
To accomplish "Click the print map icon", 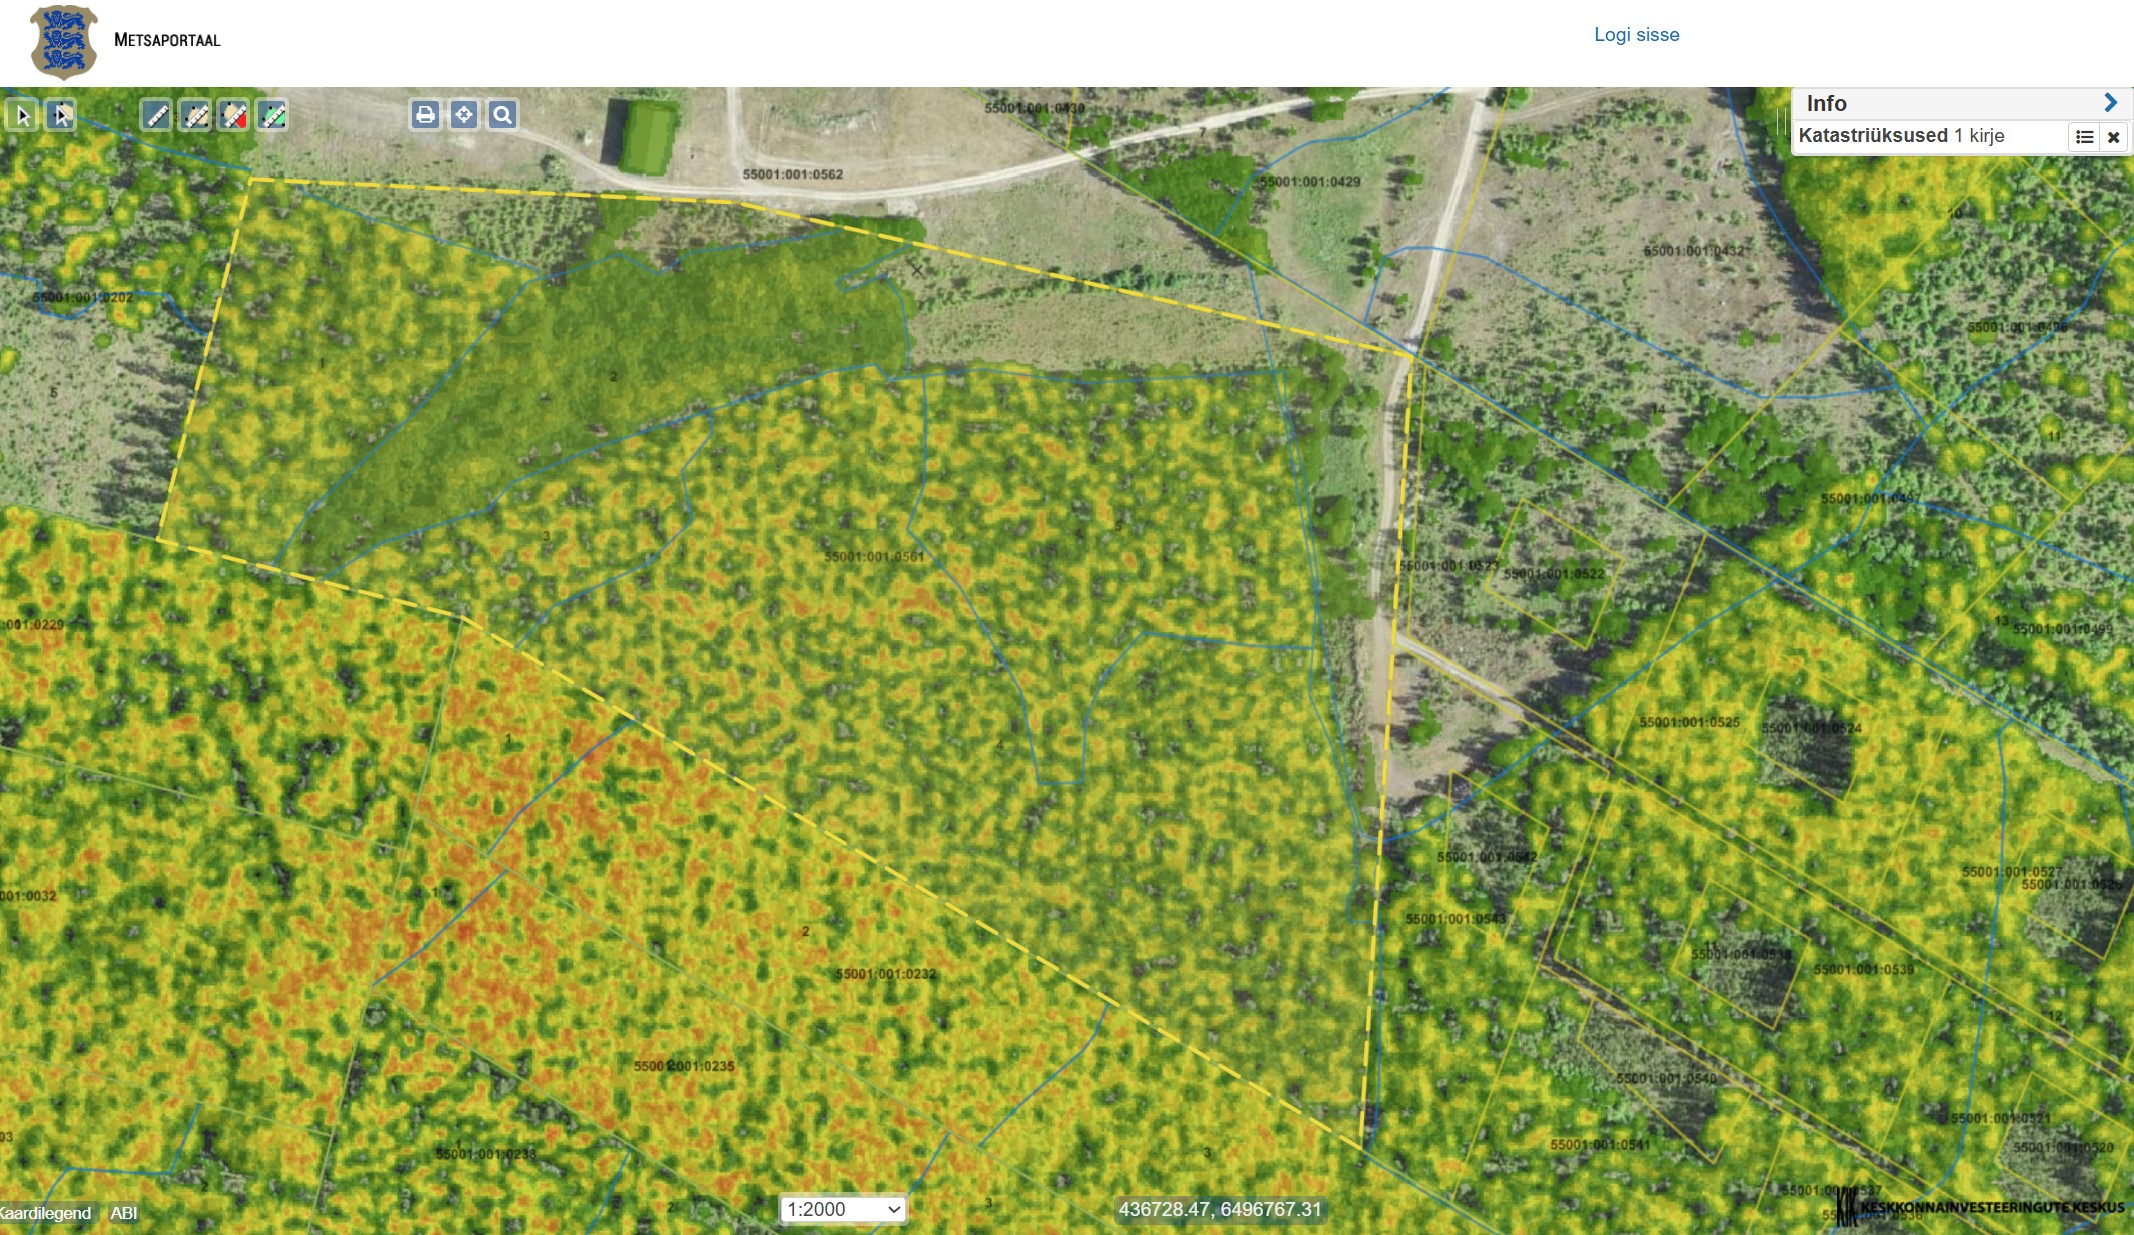I will (425, 115).
